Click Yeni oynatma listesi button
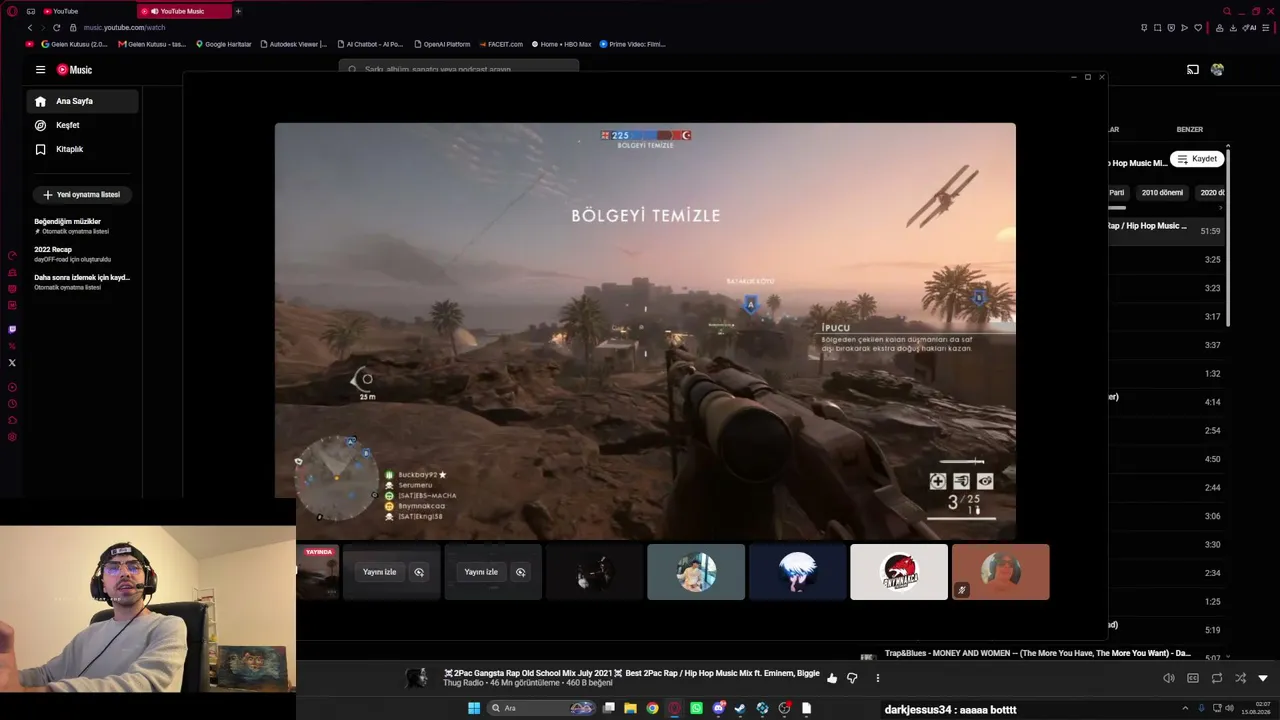The image size is (1280, 720). click(82, 195)
